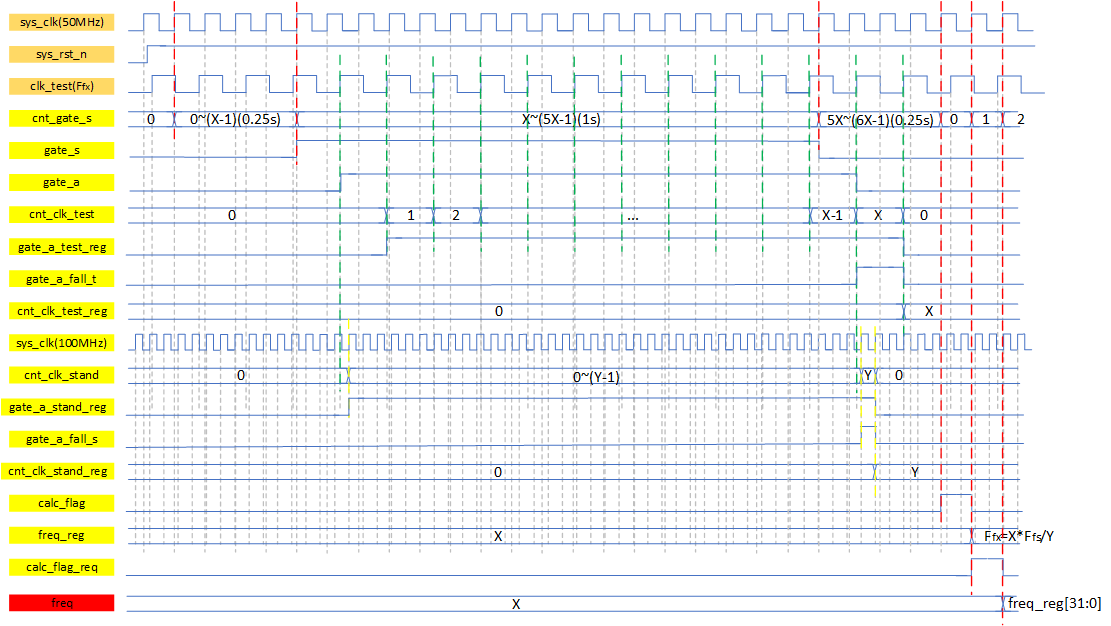Screen dimensions: 1111x626
Task: Click the value 1 in cnt_clk_test row
Action: click(x=410, y=215)
